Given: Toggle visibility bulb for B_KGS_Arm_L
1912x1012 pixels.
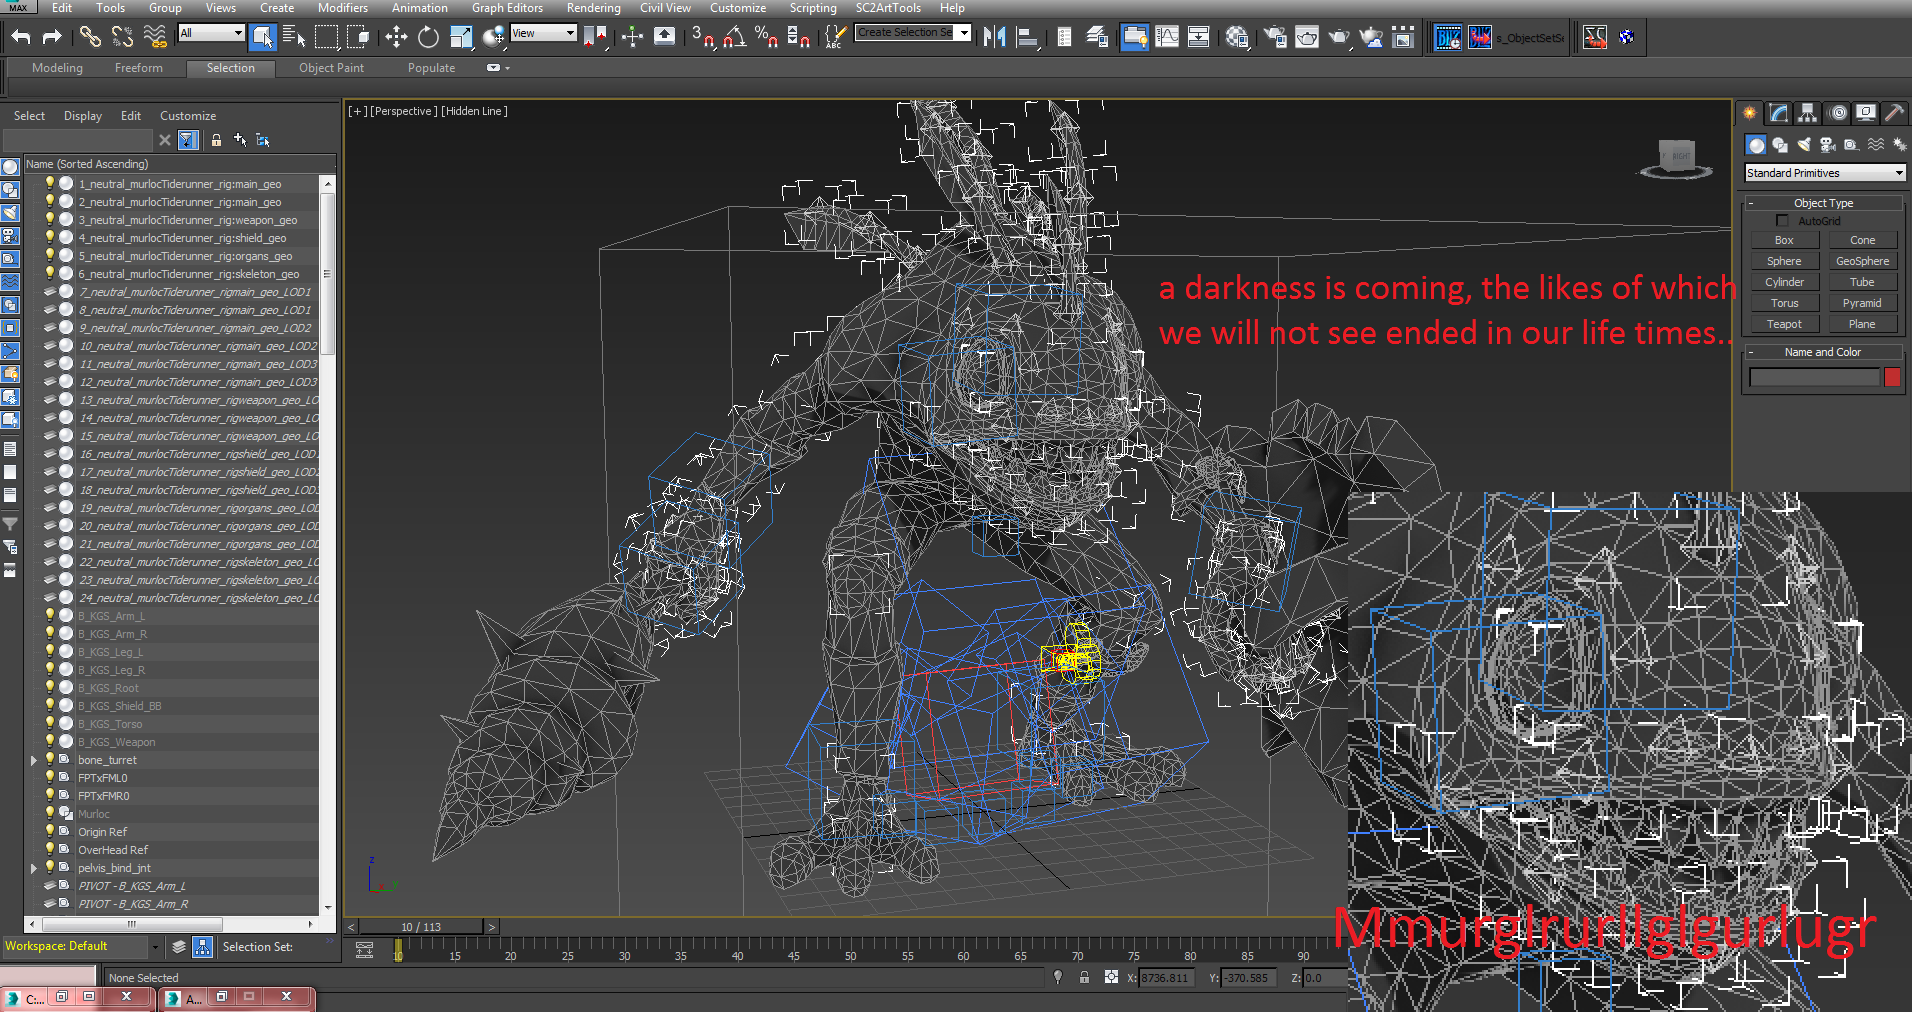Looking at the screenshot, I should pos(49,615).
